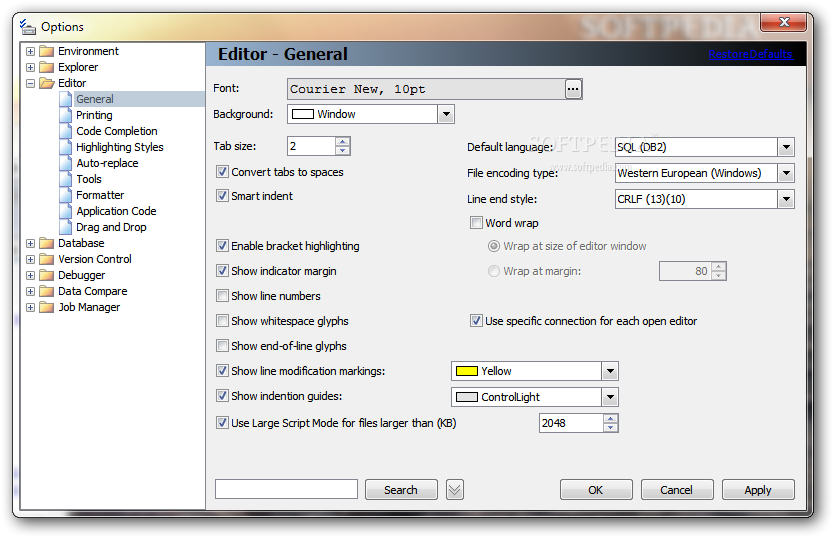Open Drag and Drop settings
834x538 pixels.
[111, 227]
